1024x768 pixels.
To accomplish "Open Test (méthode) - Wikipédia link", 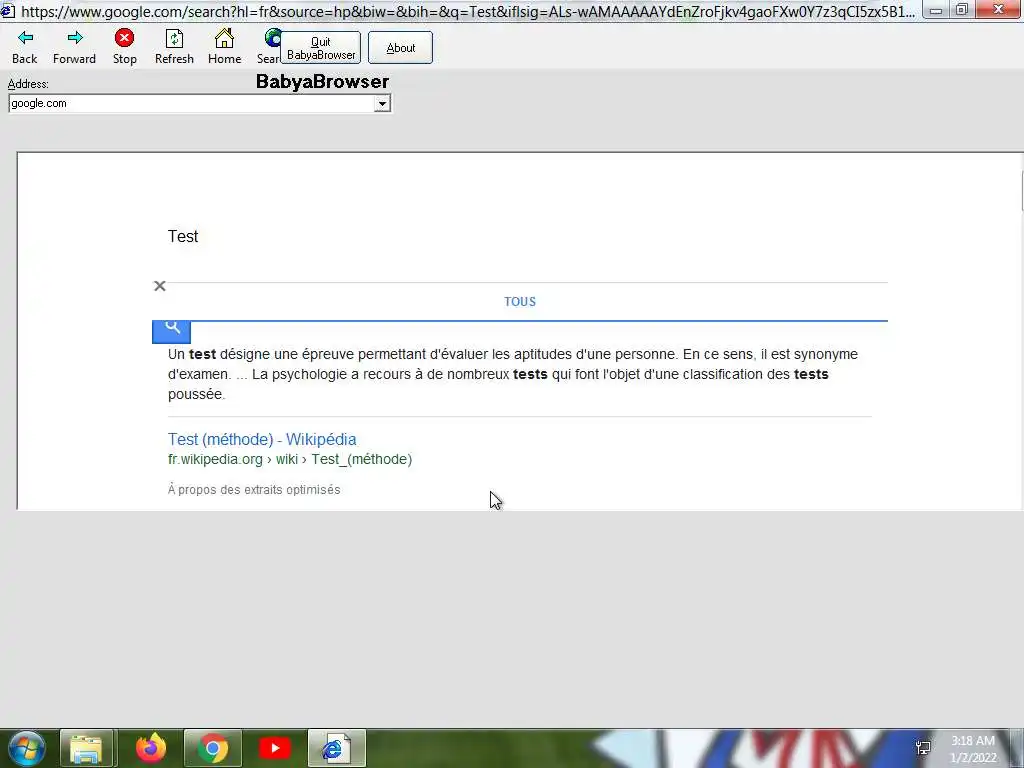I will (x=262, y=439).
